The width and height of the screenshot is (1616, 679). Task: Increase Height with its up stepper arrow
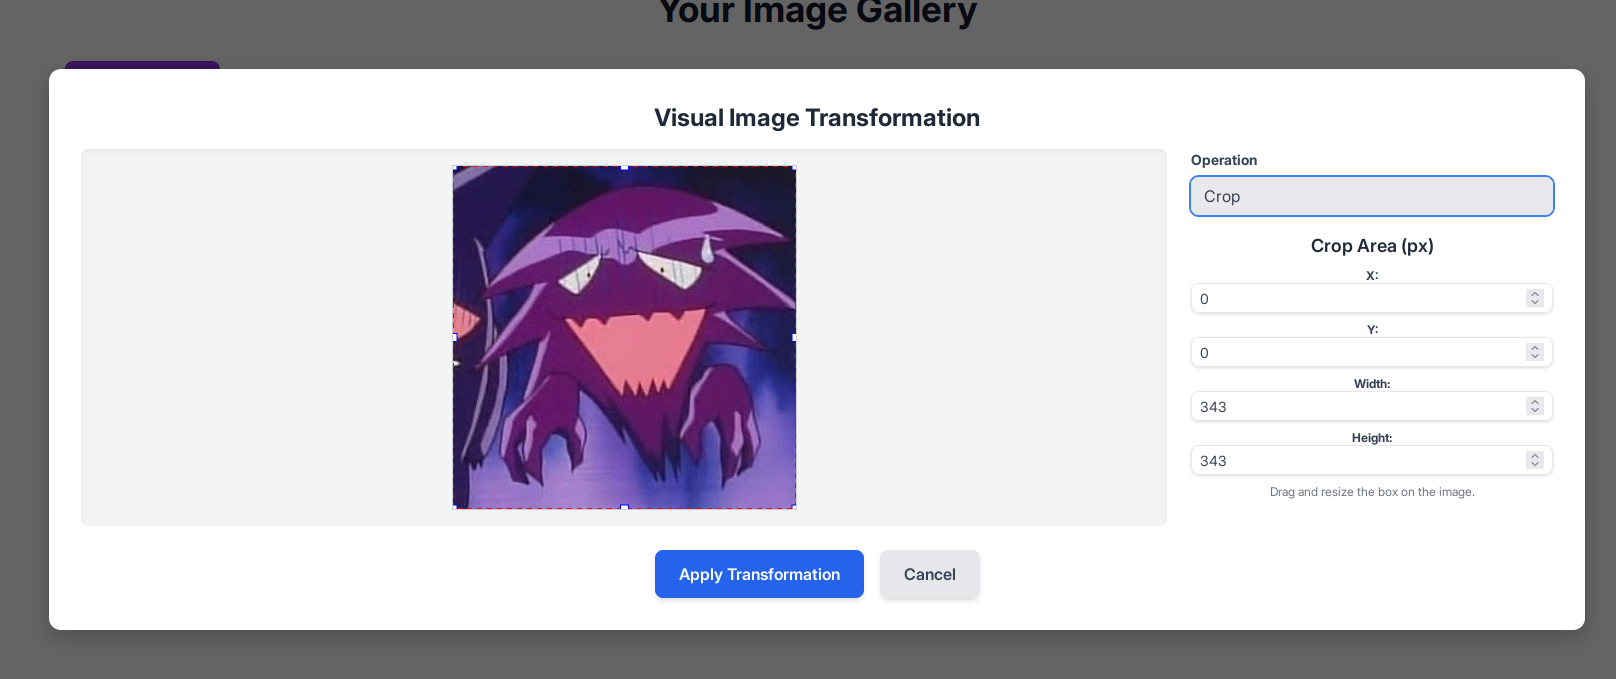1535,456
